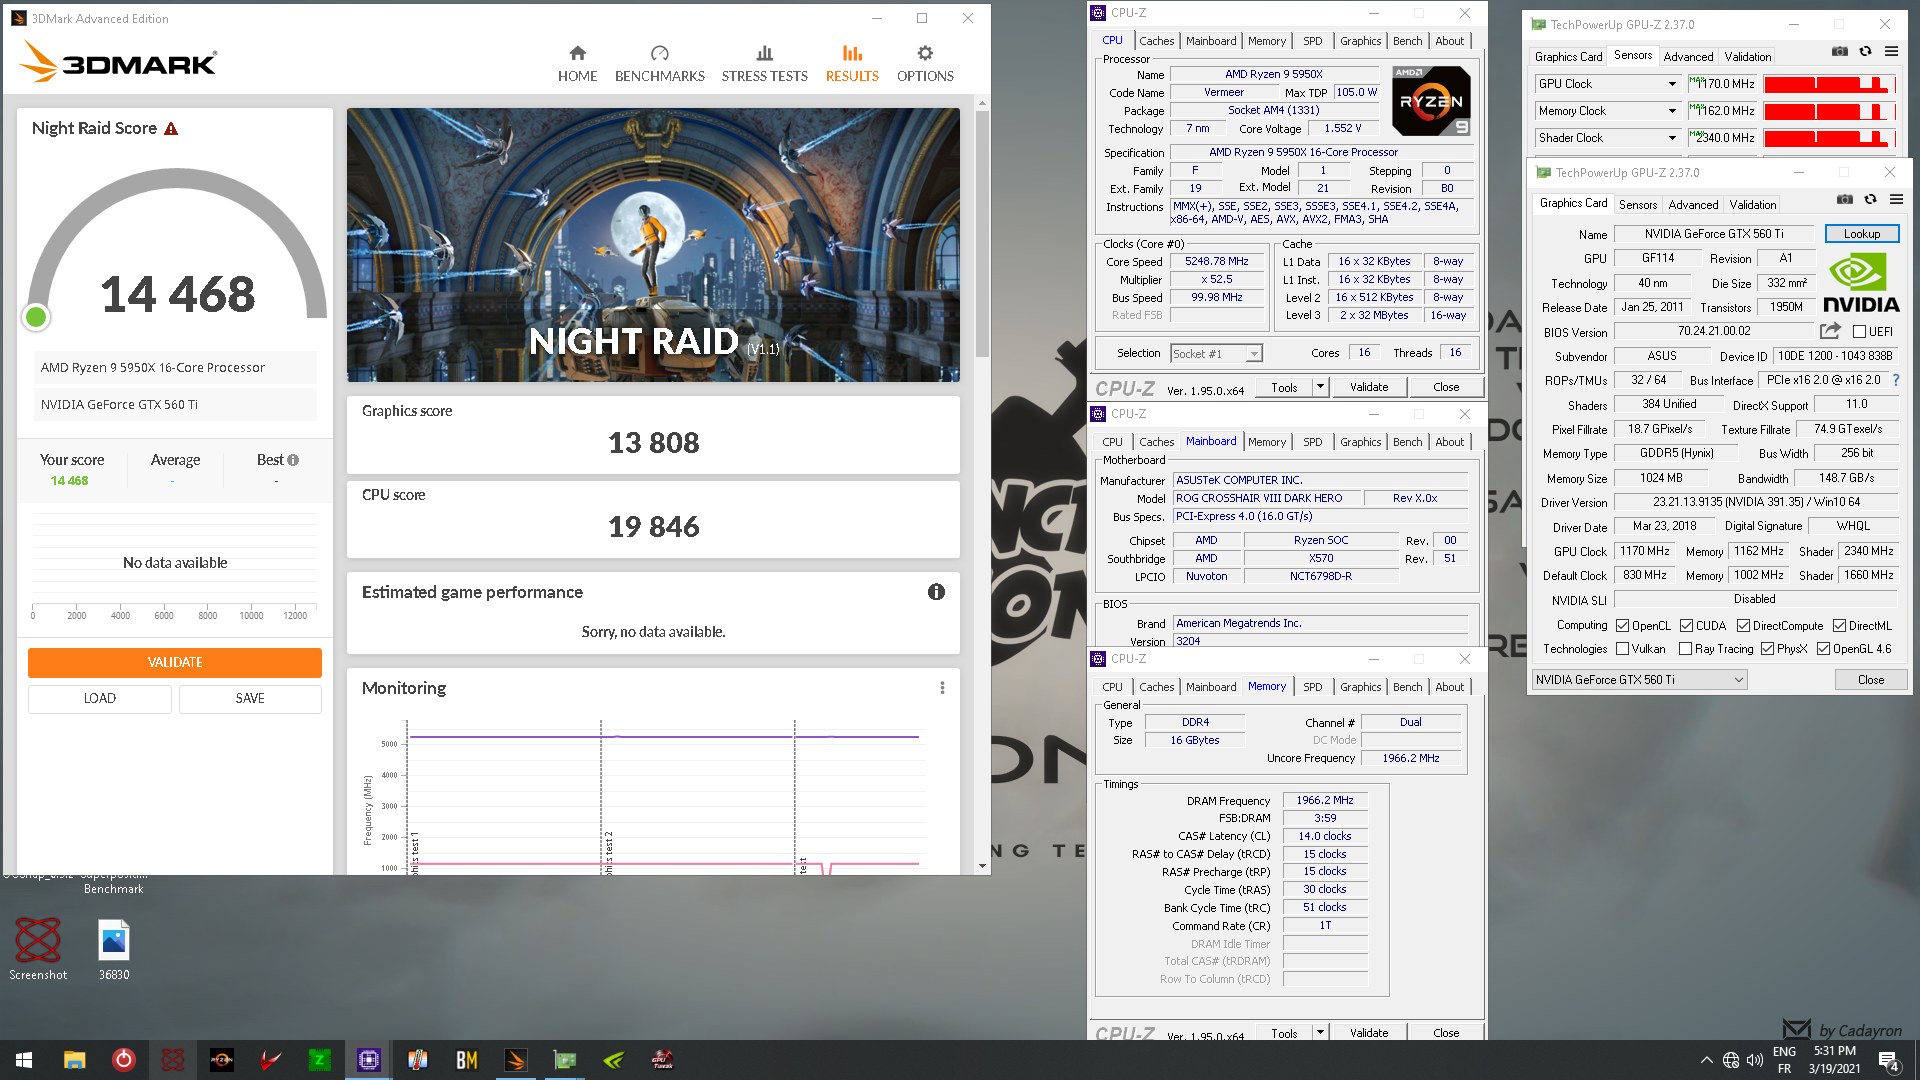Click Lookup button in GPU-Z
Screen dimensions: 1920x1080
[x=1861, y=234]
